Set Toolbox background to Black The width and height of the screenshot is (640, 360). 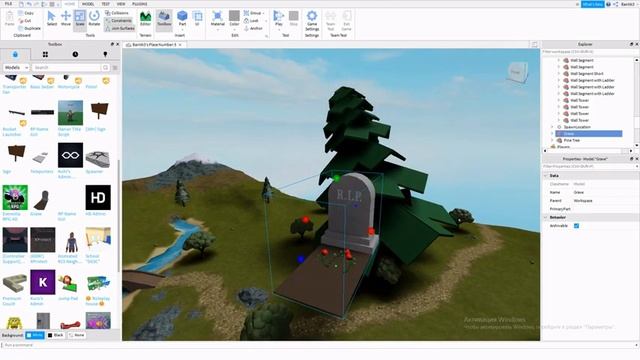coord(56,335)
